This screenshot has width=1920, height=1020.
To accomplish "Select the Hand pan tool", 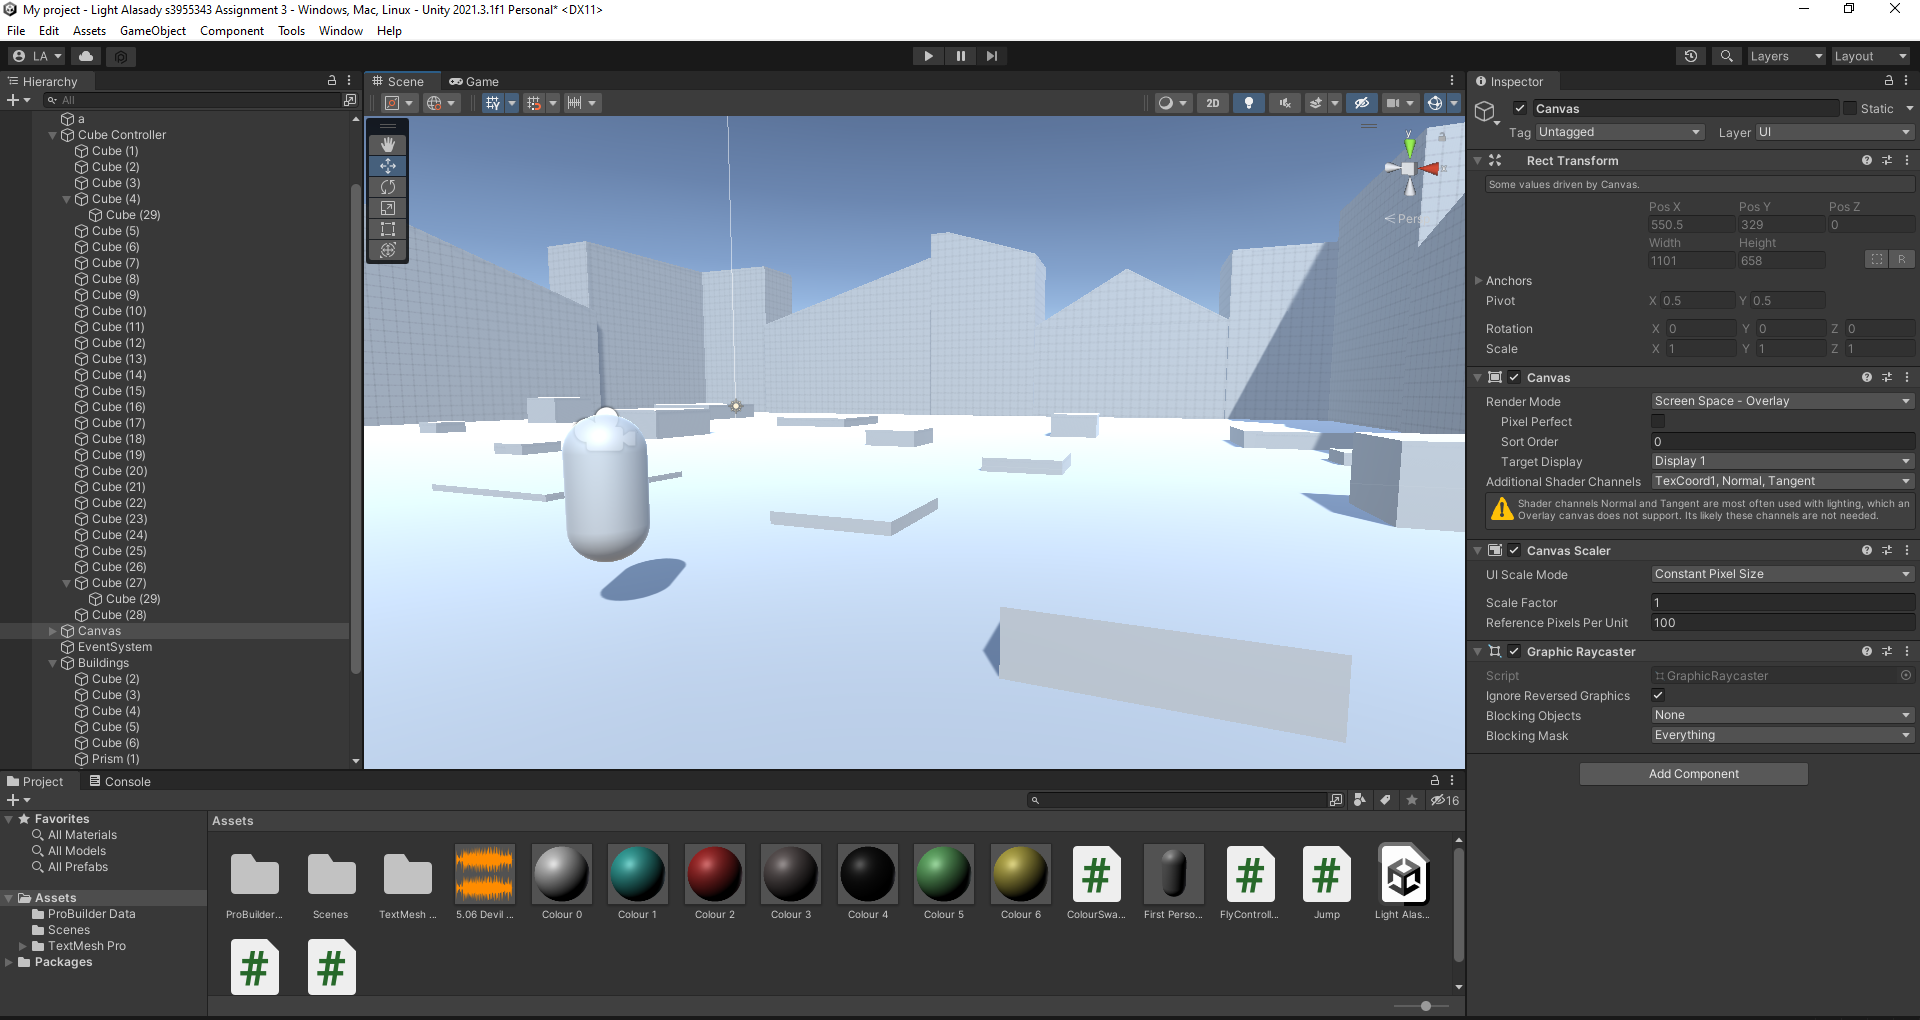I will pyautogui.click(x=388, y=143).
